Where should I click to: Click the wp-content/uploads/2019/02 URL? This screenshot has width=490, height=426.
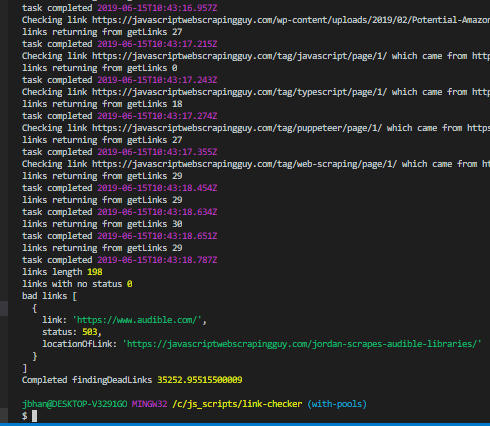click(x=291, y=20)
